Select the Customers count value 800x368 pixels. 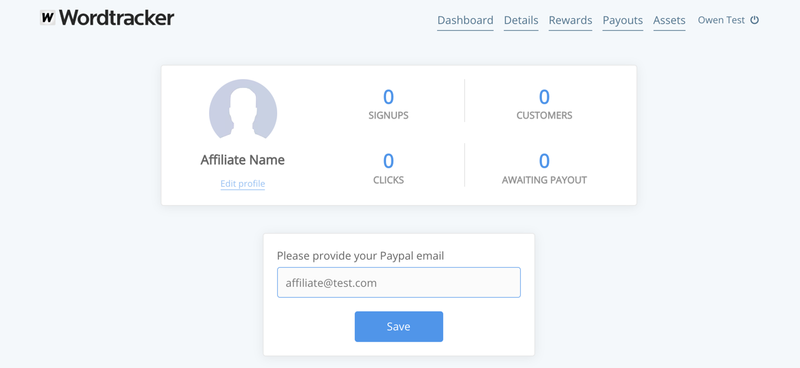pos(544,97)
